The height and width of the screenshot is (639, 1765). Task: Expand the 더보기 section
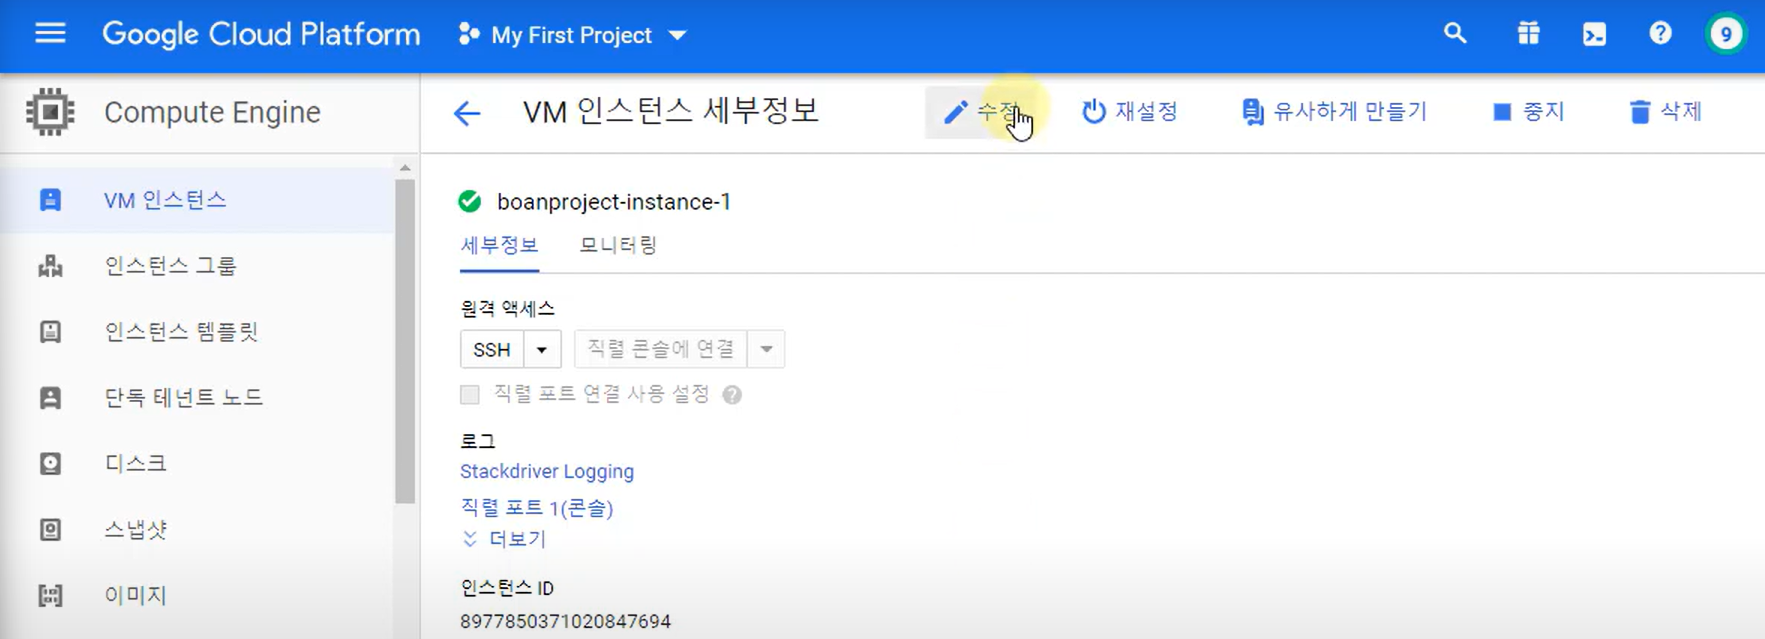[504, 540]
